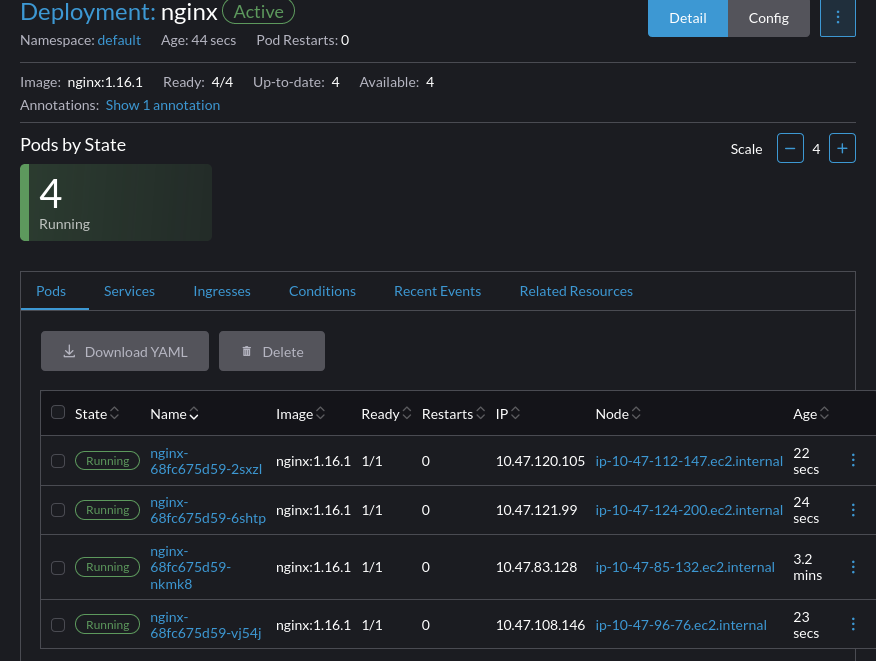Open the deployment actions three-dot menu
This screenshot has height=661, width=876.
(837, 18)
